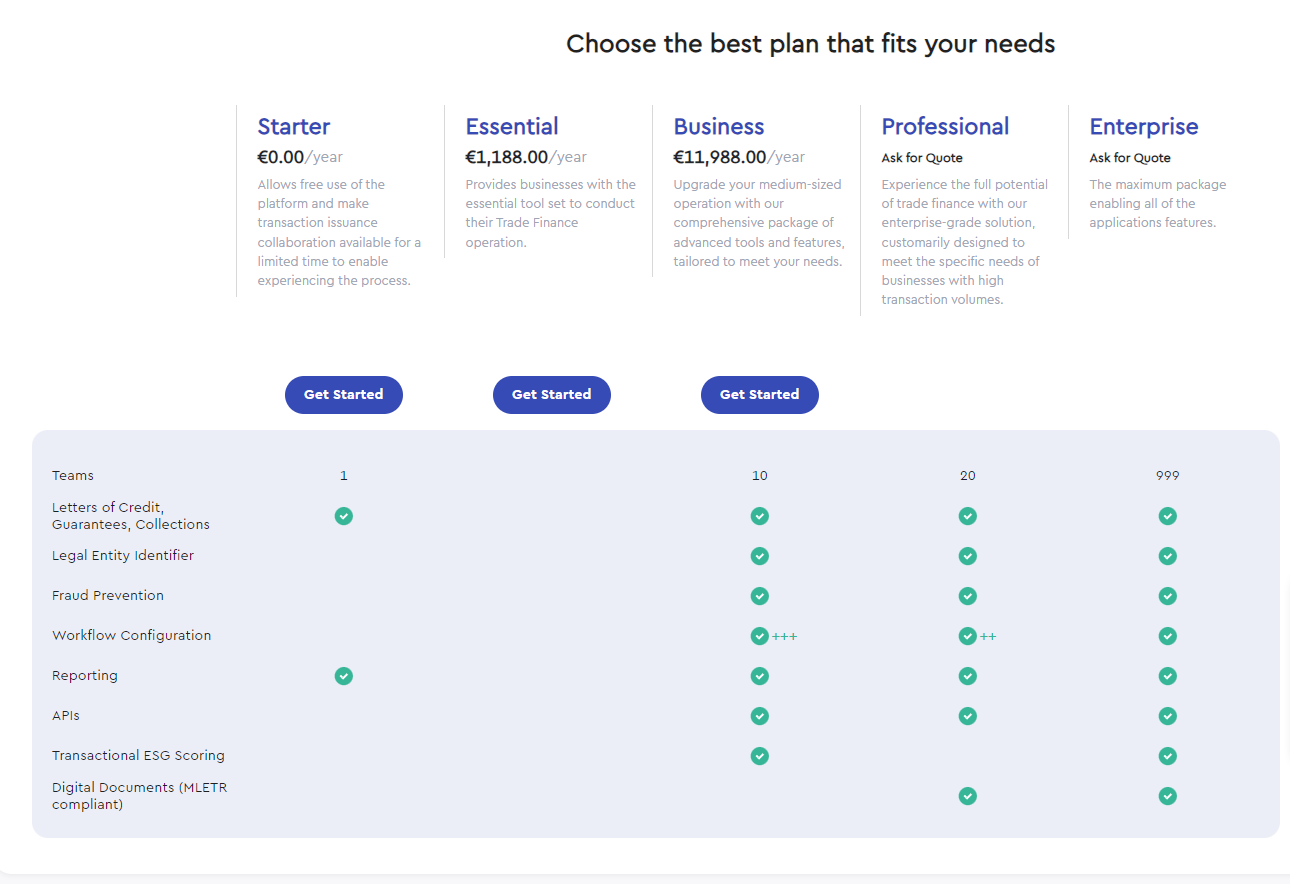Click Business checkmark for Transactional ESG Scoring
Viewport: 1290px width, 884px height.
760,756
